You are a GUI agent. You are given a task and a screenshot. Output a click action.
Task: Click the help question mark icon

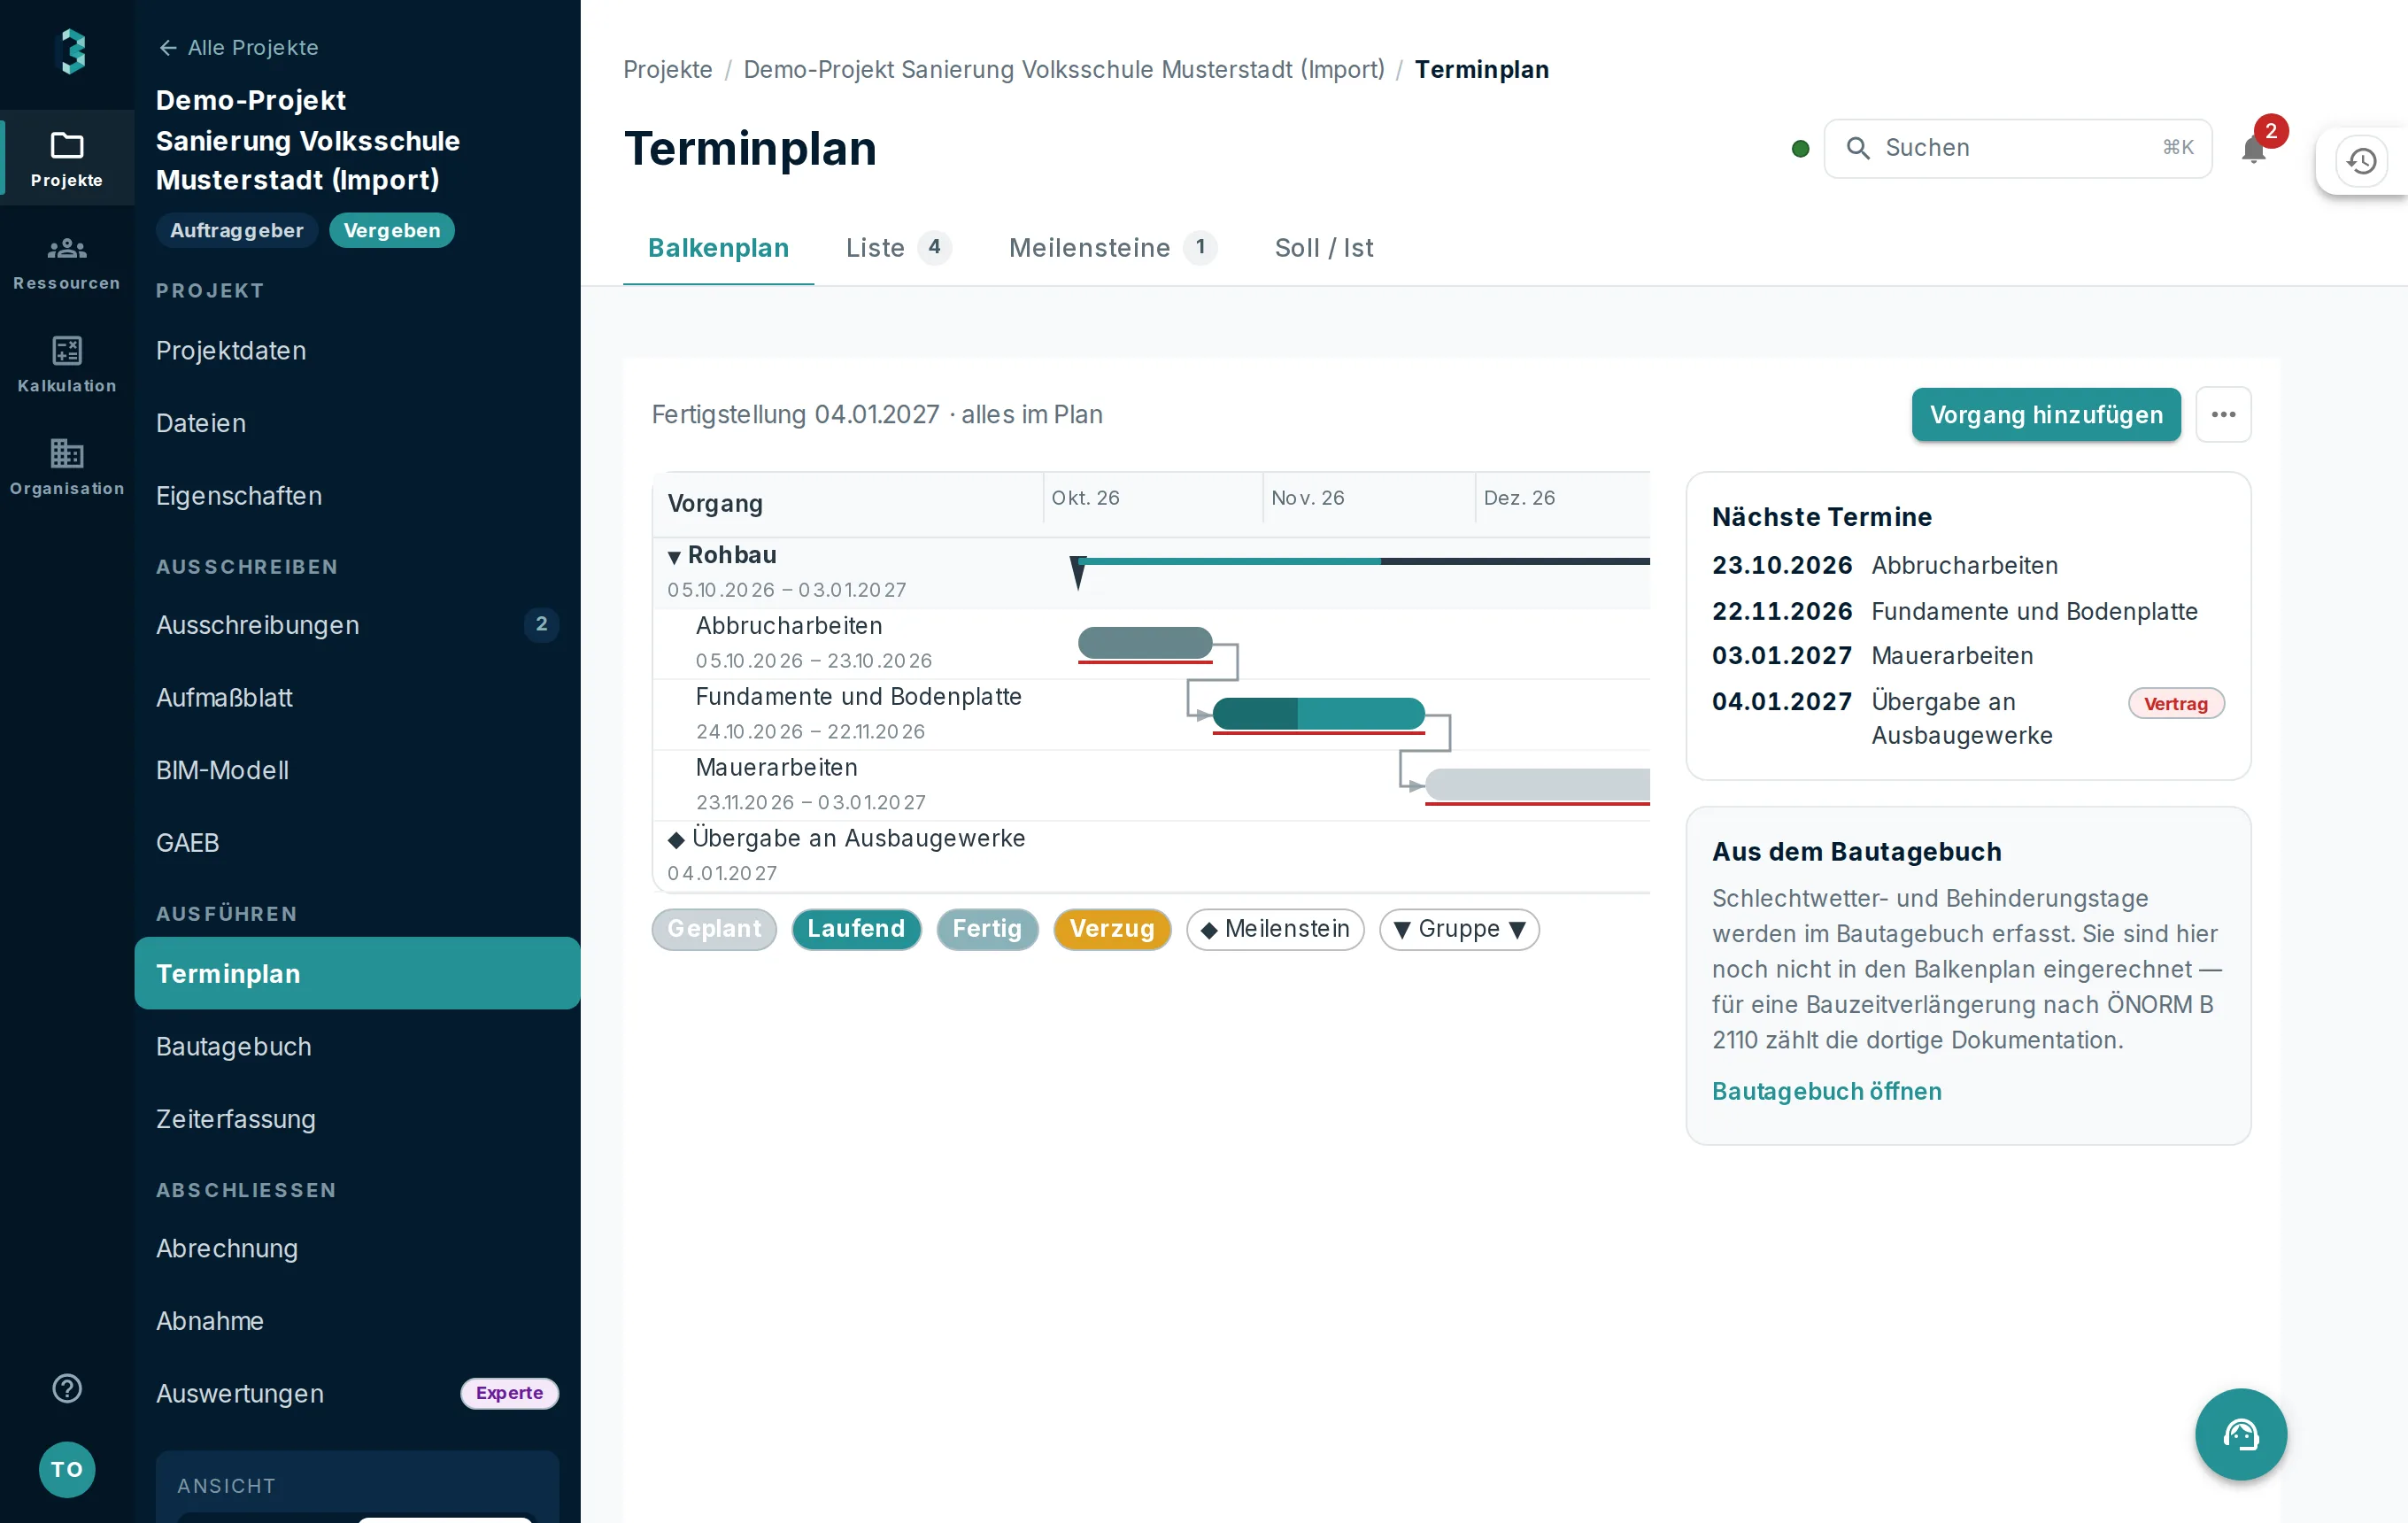coord(67,1388)
